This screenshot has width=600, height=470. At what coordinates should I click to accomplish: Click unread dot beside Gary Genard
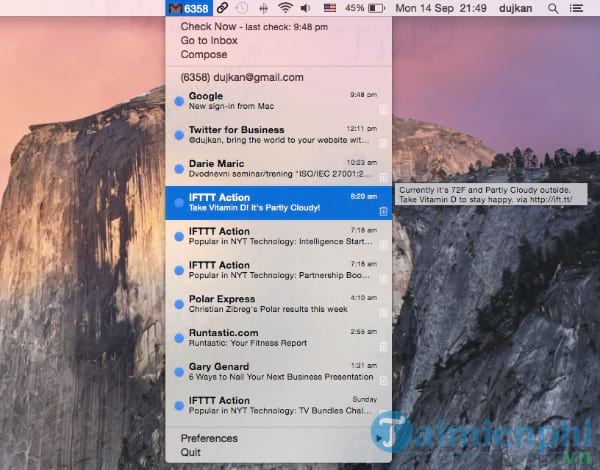[179, 372]
